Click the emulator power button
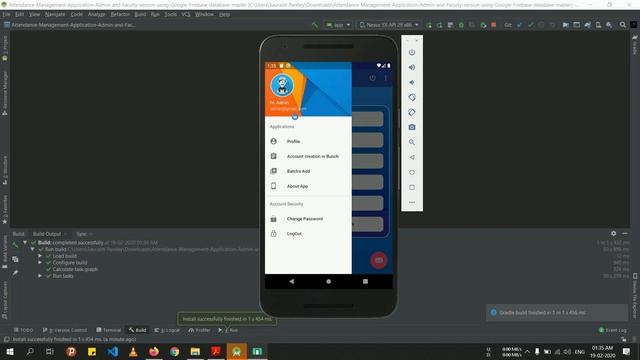 (412, 52)
